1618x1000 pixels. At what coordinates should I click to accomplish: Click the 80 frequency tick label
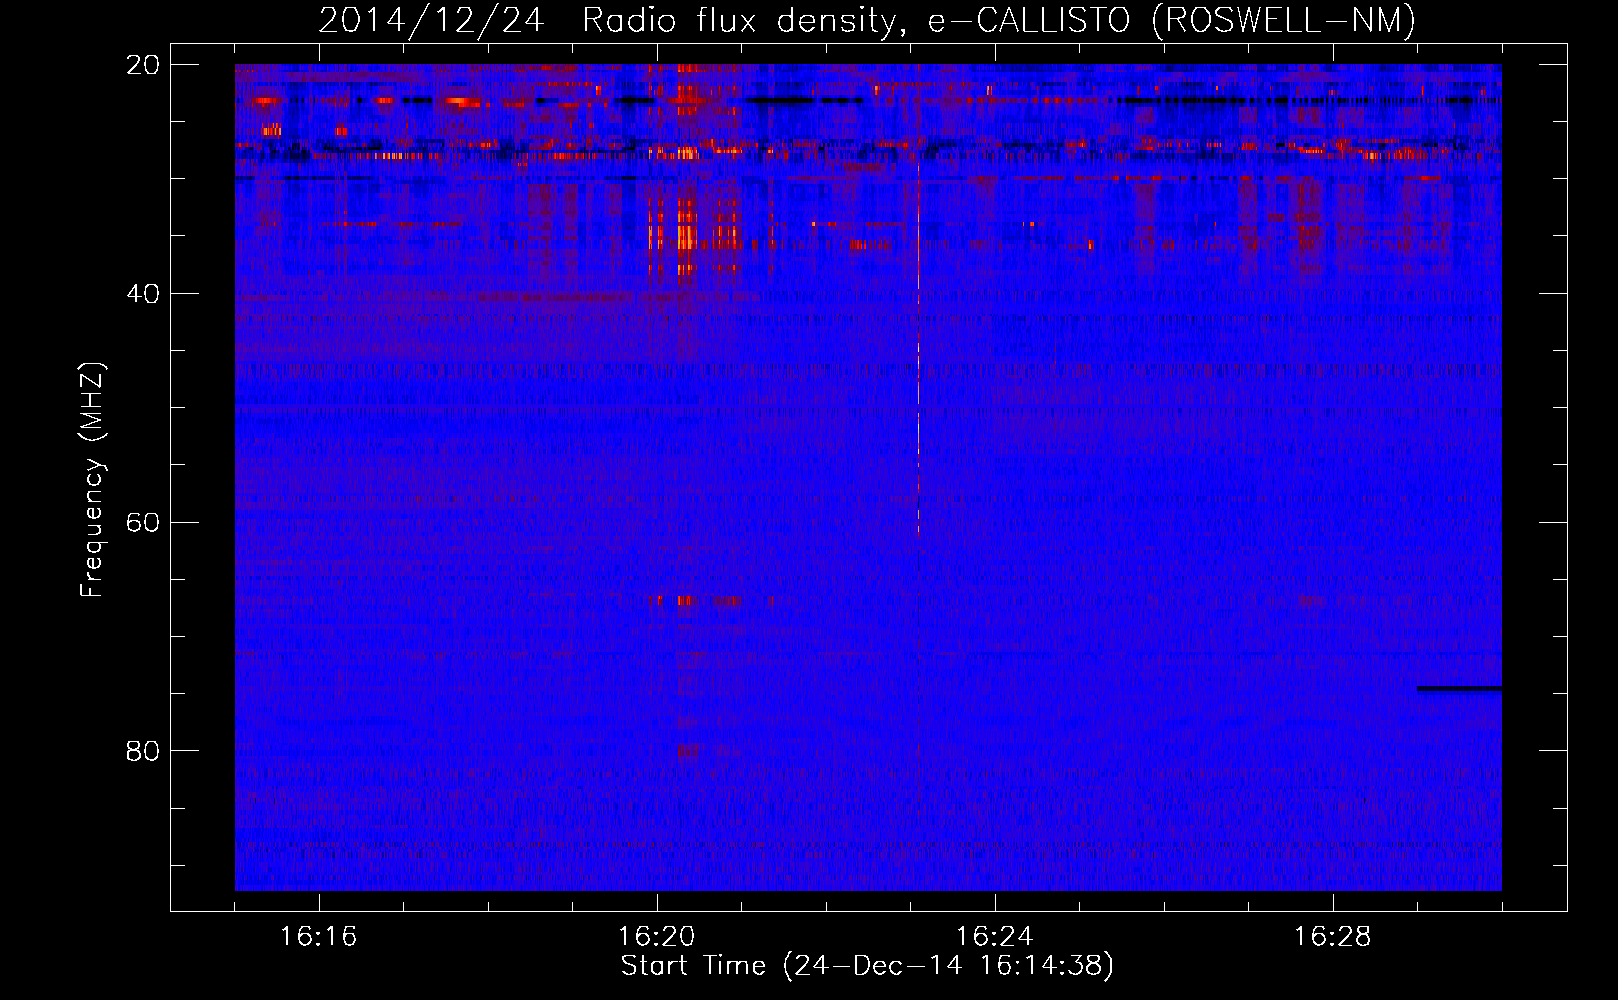144,751
